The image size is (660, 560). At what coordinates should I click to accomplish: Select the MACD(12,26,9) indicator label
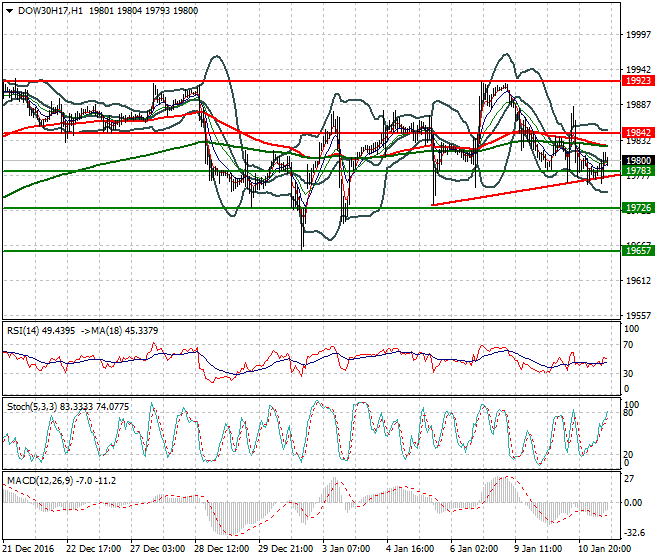click(40, 480)
